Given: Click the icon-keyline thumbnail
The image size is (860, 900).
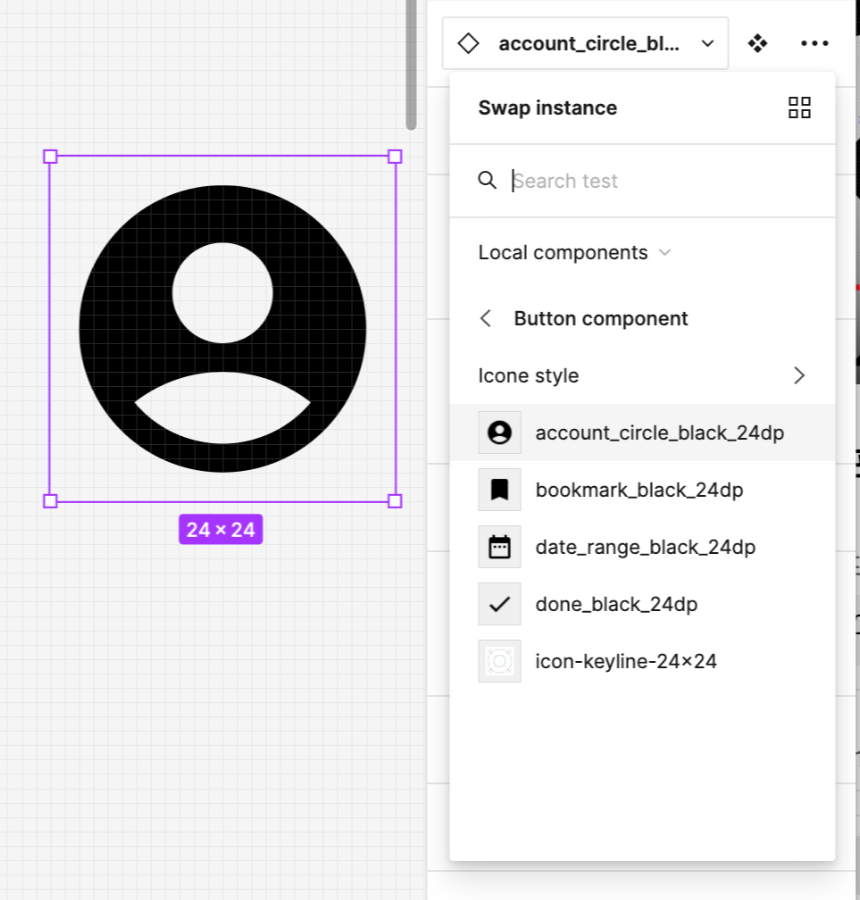Looking at the screenshot, I should click(499, 661).
